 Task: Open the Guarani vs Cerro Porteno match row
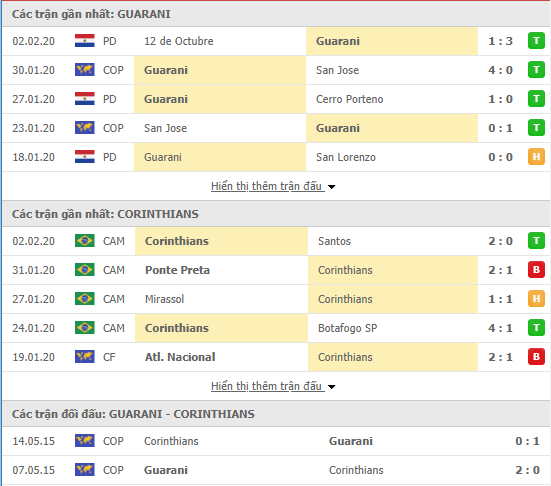276,99
